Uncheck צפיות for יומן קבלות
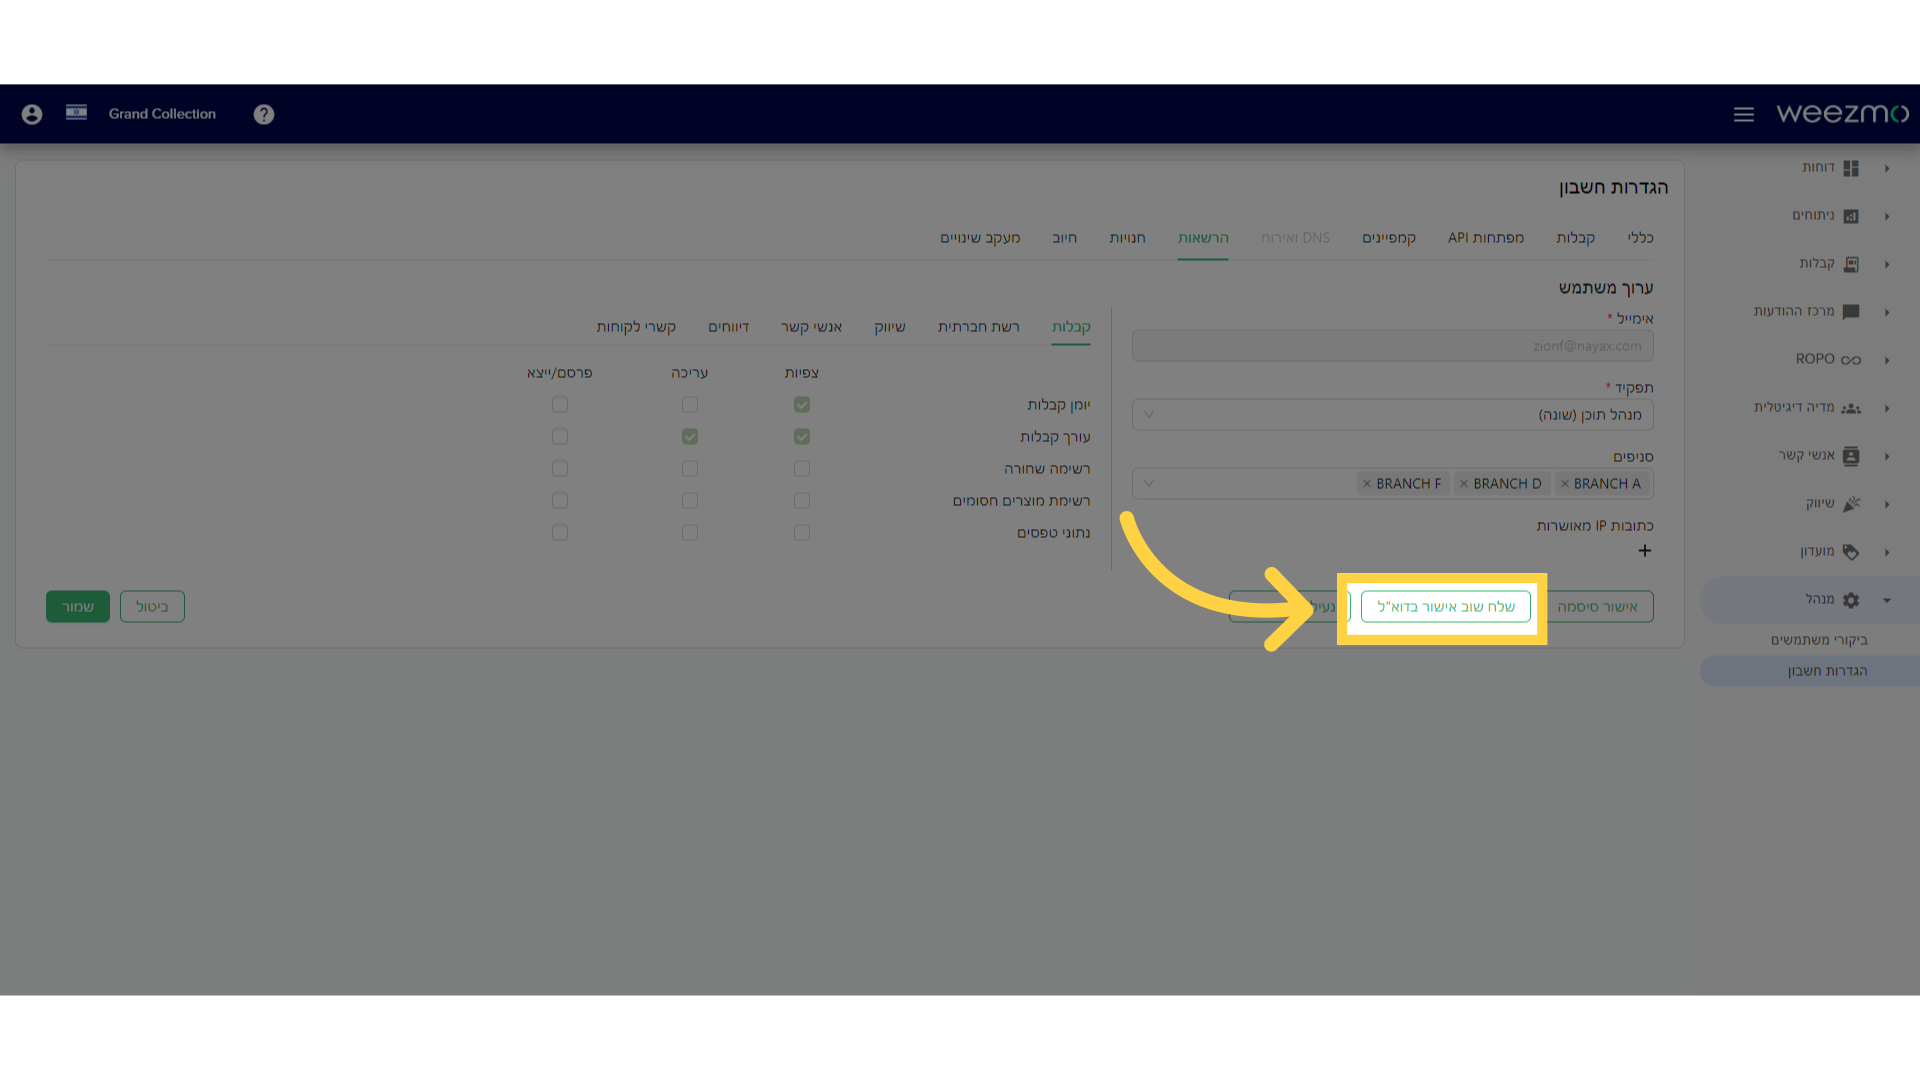This screenshot has height=1080, width=1920. (x=802, y=405)
